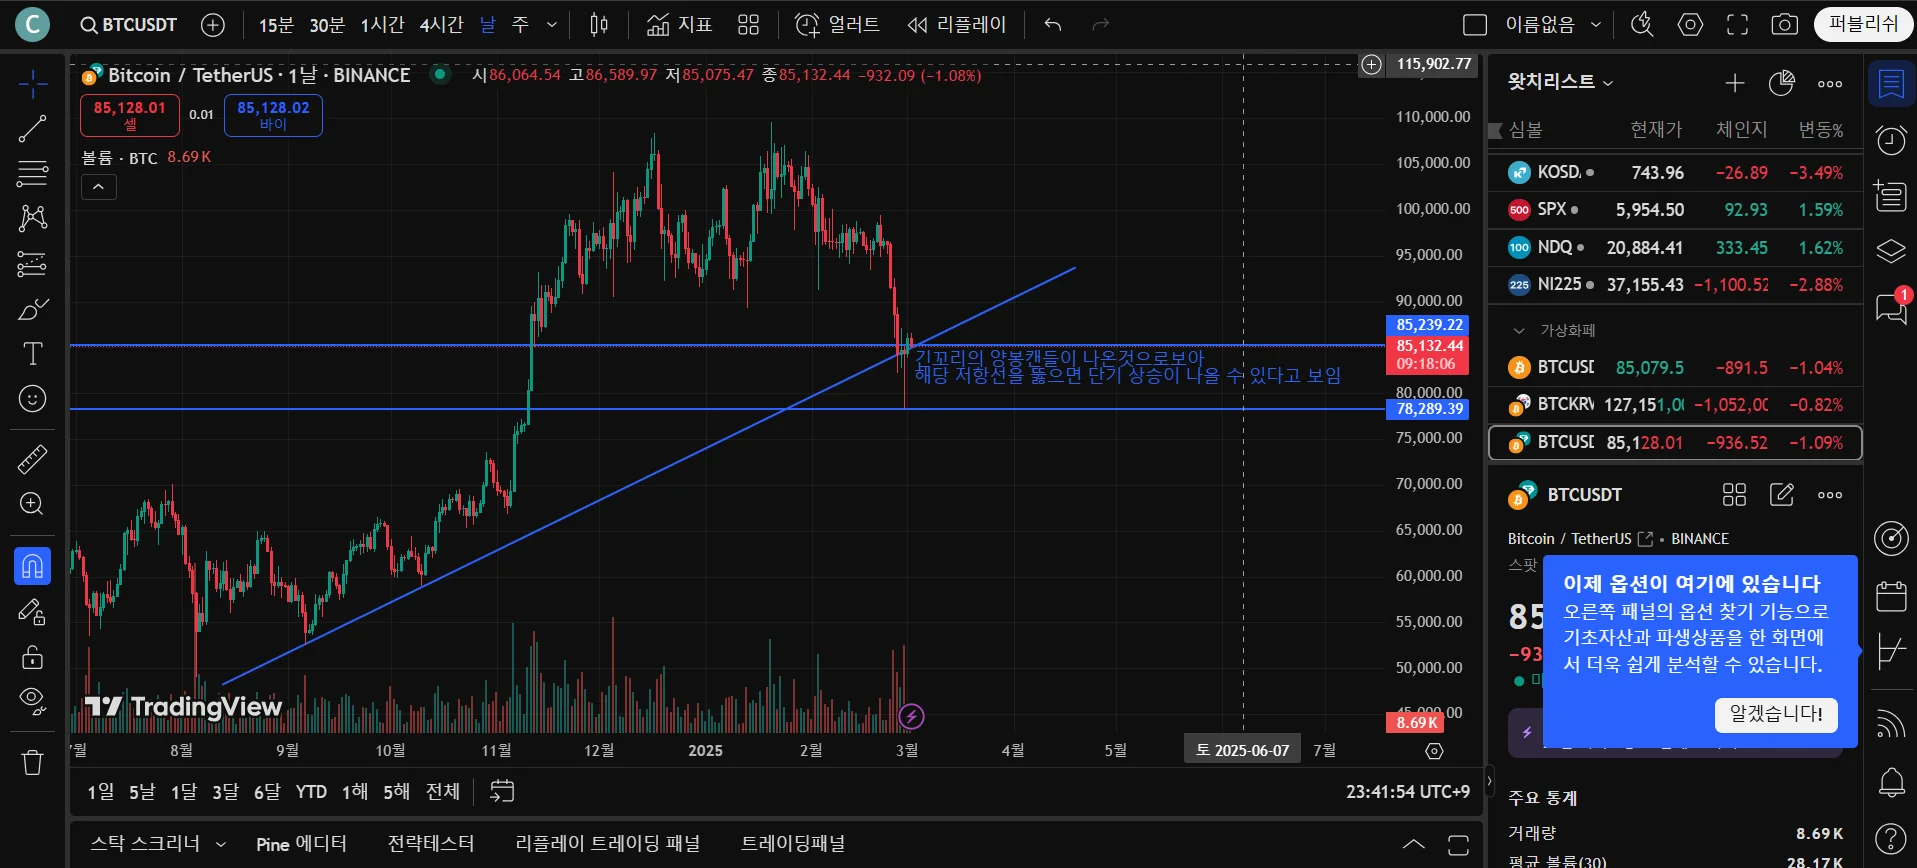Undo the last chart action
This screenshot has height=868, width=1917.
(x=1053, y=25)
